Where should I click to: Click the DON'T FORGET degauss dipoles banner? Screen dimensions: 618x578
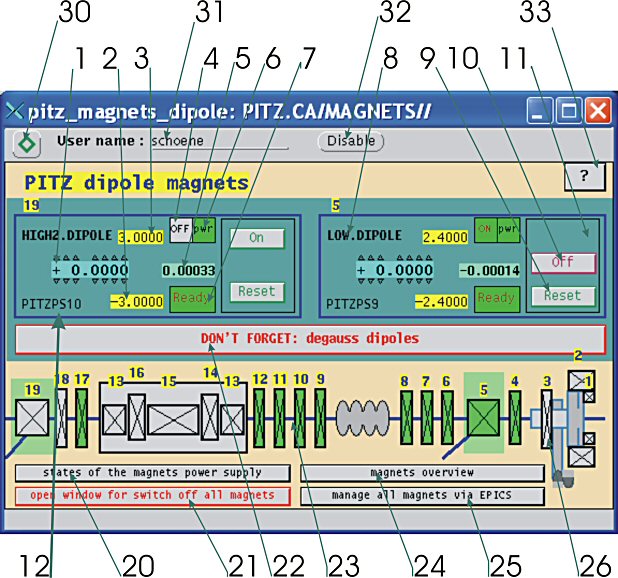[x=311, y=339]
